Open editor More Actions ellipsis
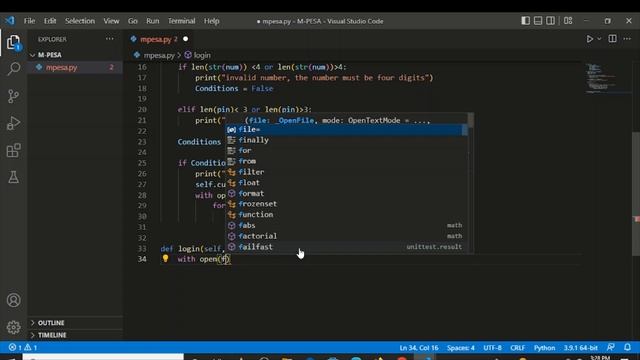The height and width of the screenshot is (360, 640). coord(627,39)
